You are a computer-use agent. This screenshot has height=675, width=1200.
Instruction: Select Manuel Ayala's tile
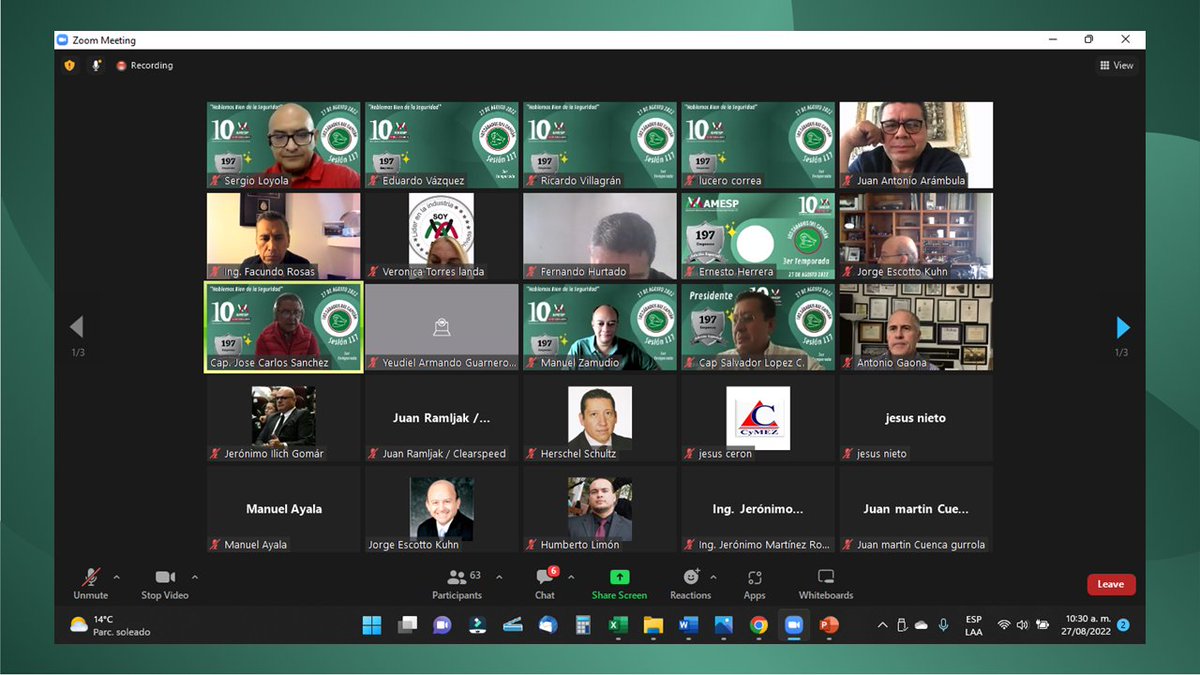click(284, 509)
